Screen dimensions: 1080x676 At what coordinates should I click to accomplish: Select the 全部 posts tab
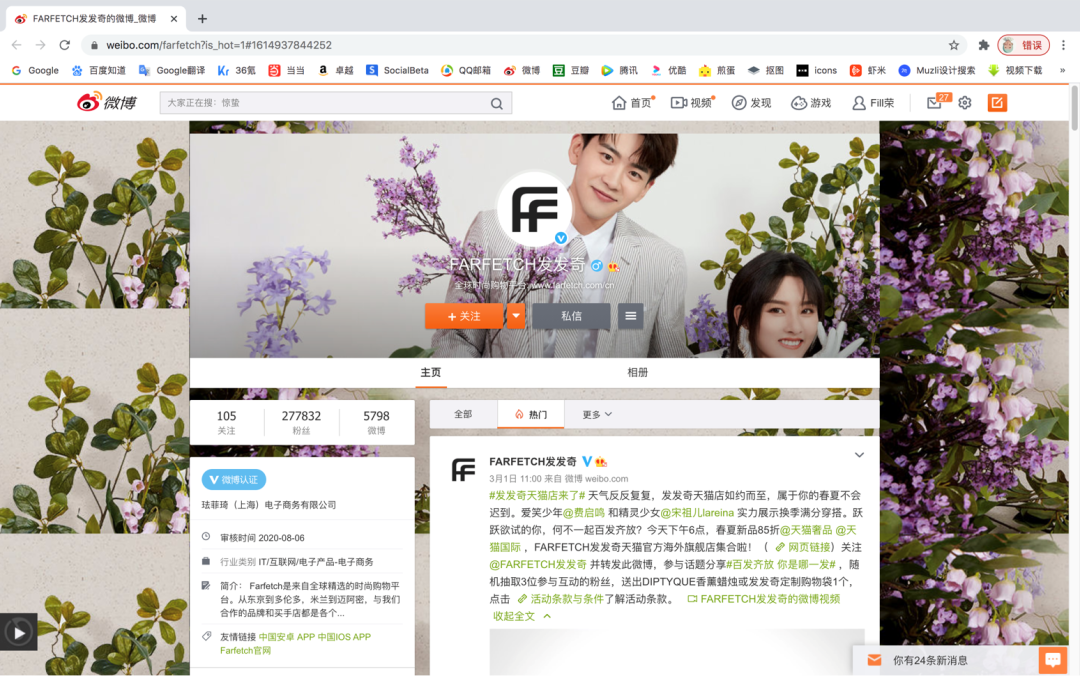tap(463, 414)
